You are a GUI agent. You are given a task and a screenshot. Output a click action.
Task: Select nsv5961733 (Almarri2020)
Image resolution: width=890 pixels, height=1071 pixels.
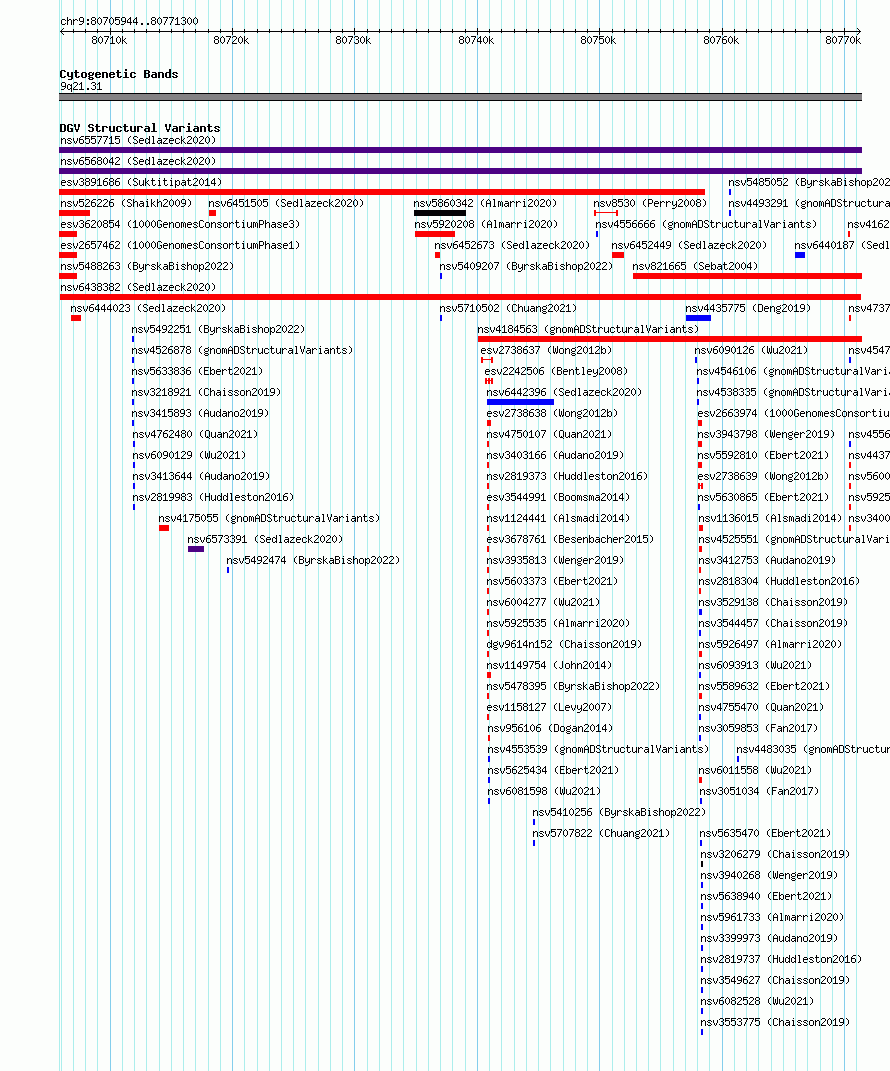point(772,917)
